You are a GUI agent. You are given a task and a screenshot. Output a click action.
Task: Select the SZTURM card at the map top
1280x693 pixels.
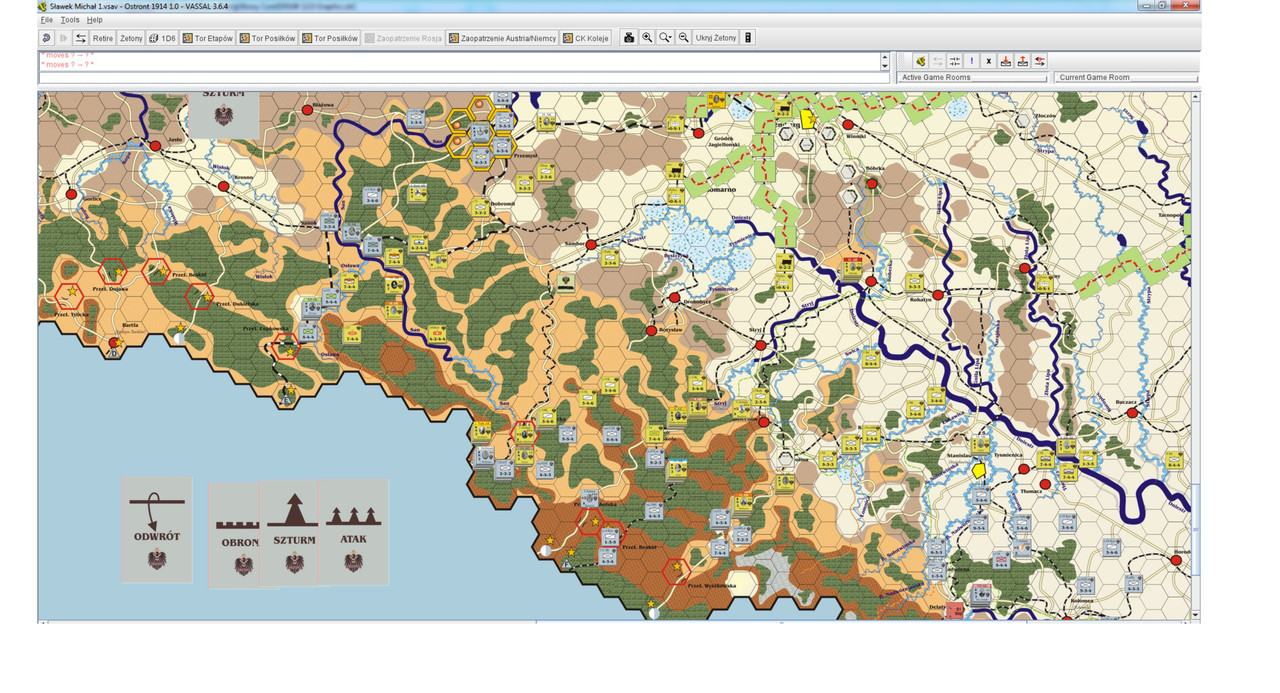[223, 114]
